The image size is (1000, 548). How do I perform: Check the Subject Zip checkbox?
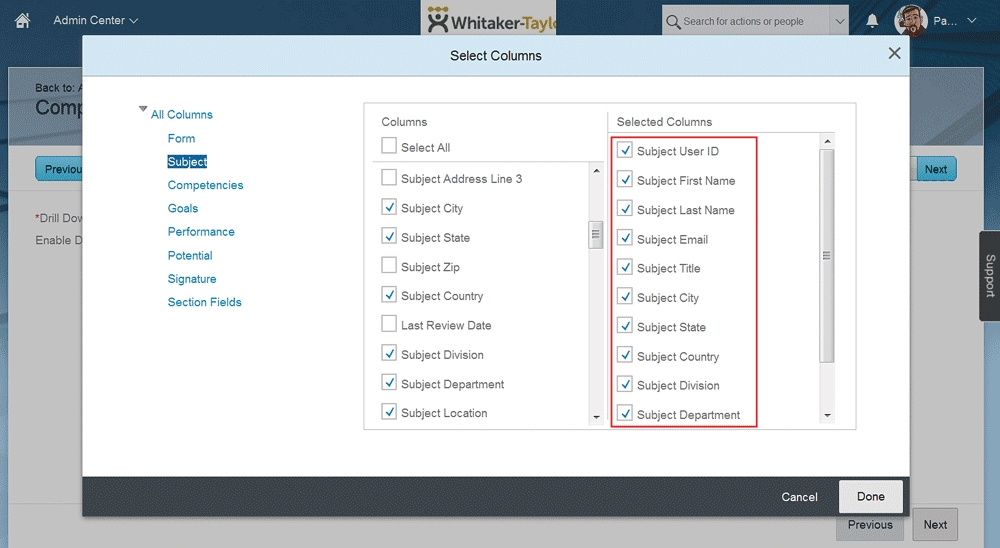389,265
